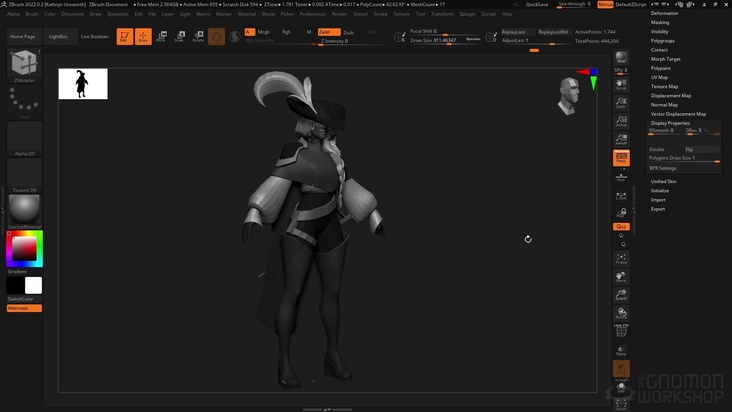The width and height of the screenshot is (732, 412).
Task: Open the Document menu
Action: (x=72, y=14)
